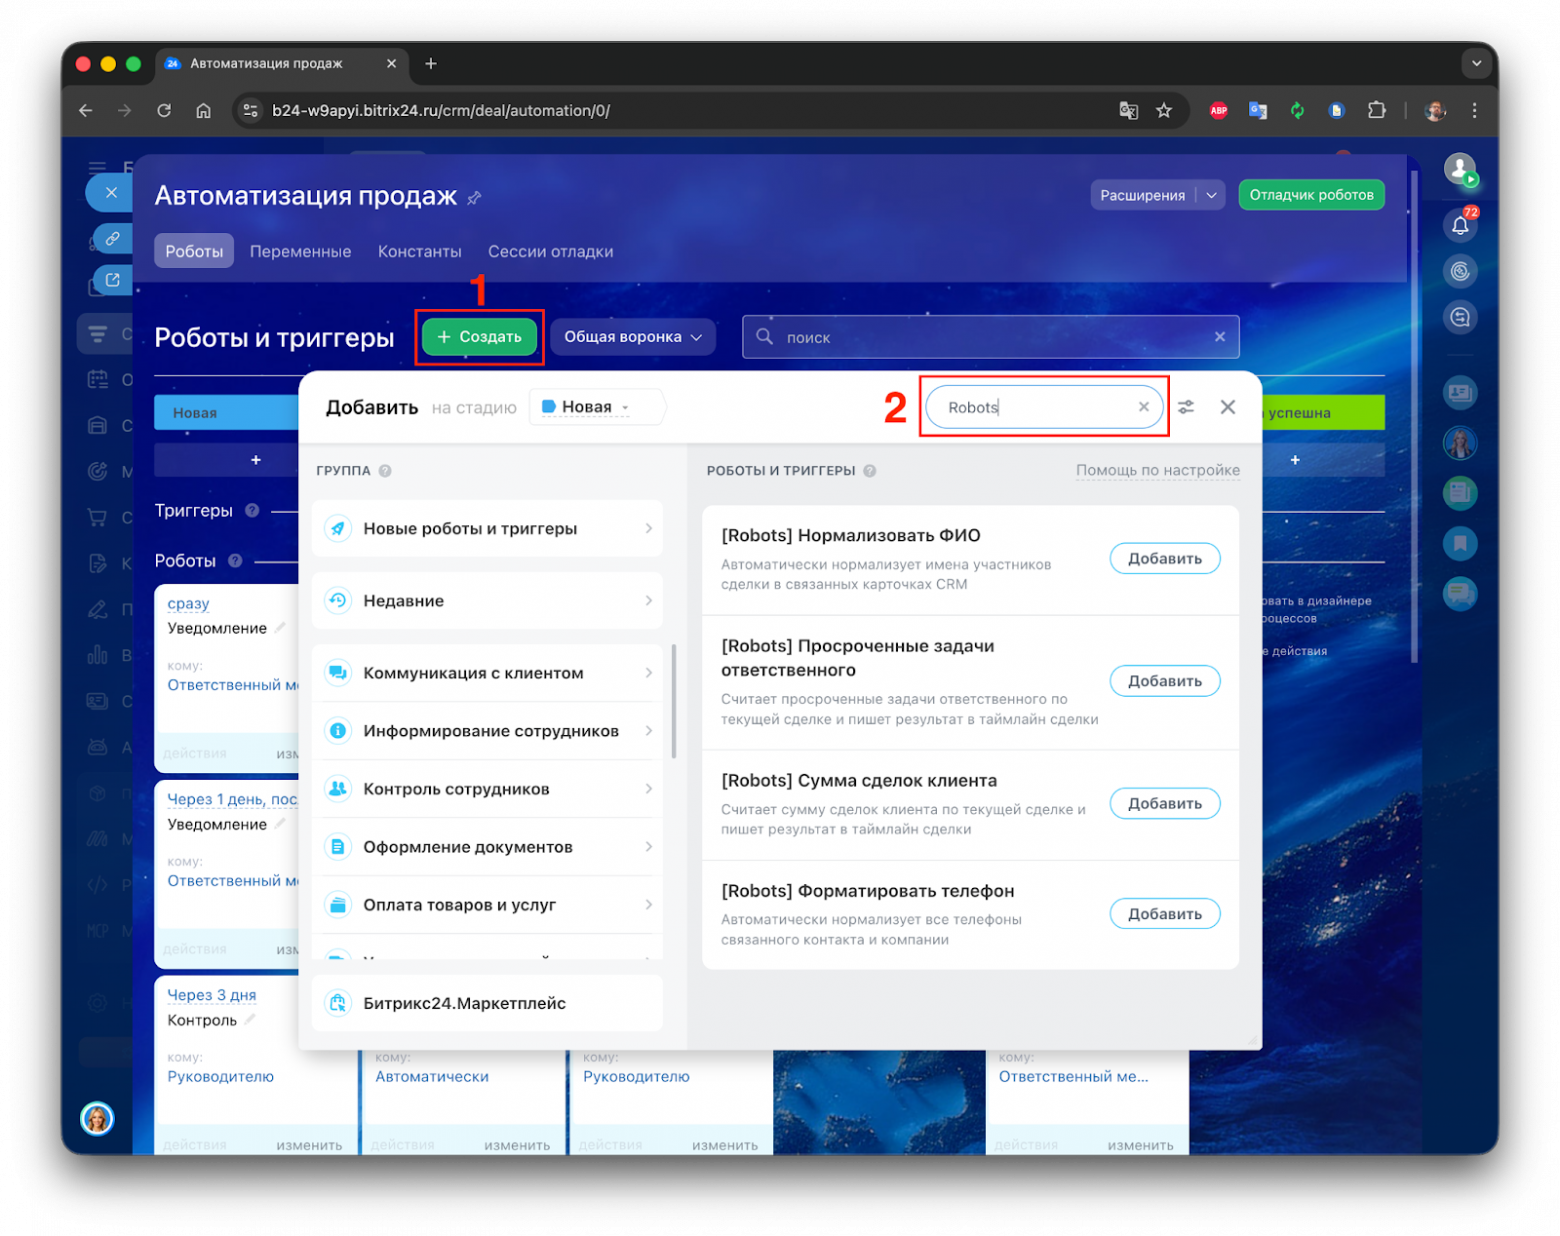Screen dimensions: 1560x1236
Task: Open the calendar icon in left sidebar
Action: coord(97,379)
